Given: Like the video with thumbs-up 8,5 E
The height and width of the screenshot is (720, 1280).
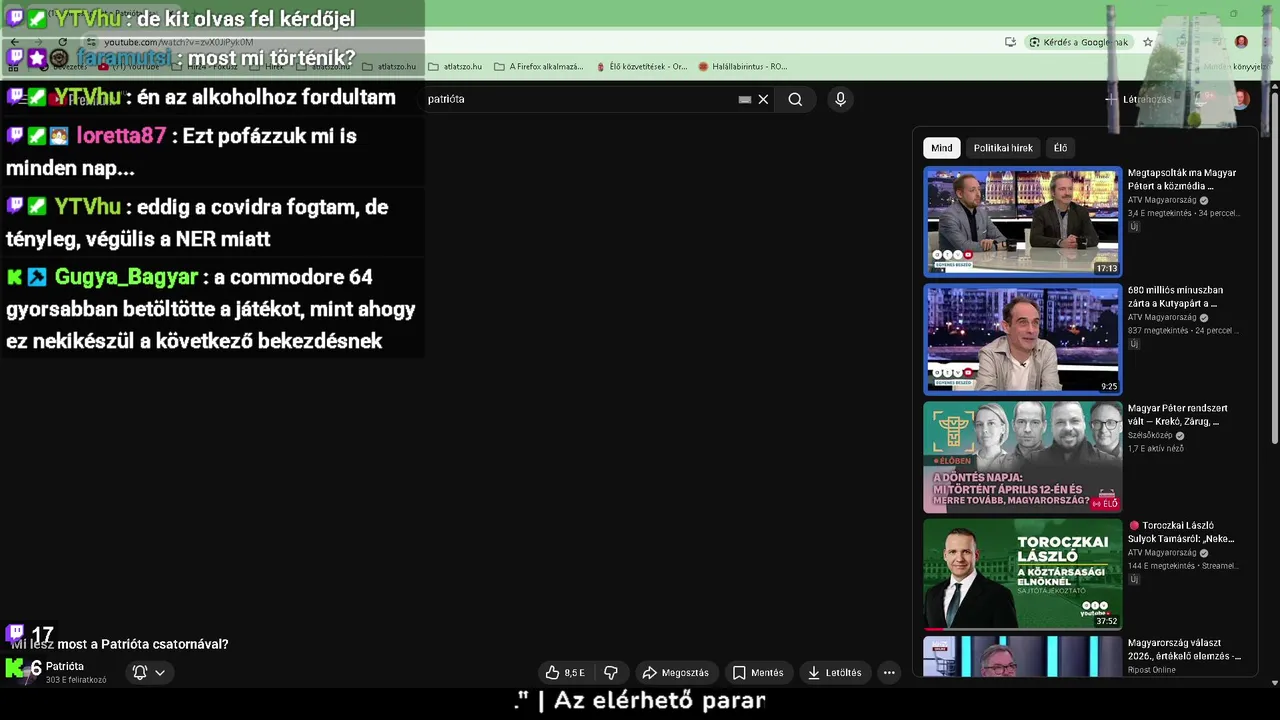Looking at the screenshot, I should coord(565,673).
